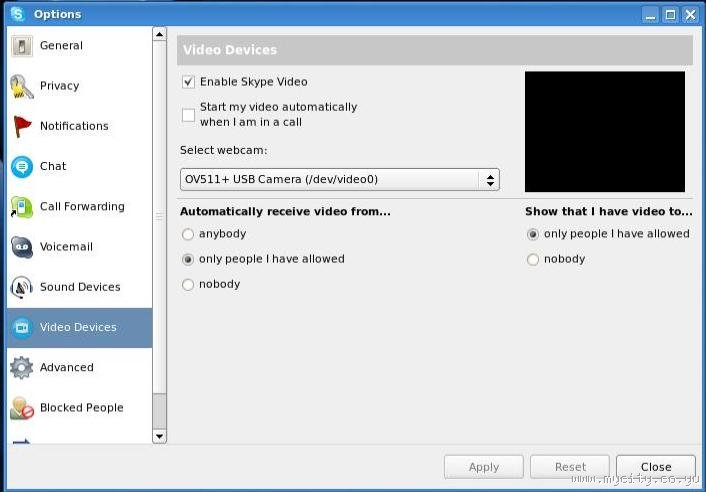706x492 pixels.
Task: Open the Call Forwarding phone icon
Action: click(x=21, y=207)
